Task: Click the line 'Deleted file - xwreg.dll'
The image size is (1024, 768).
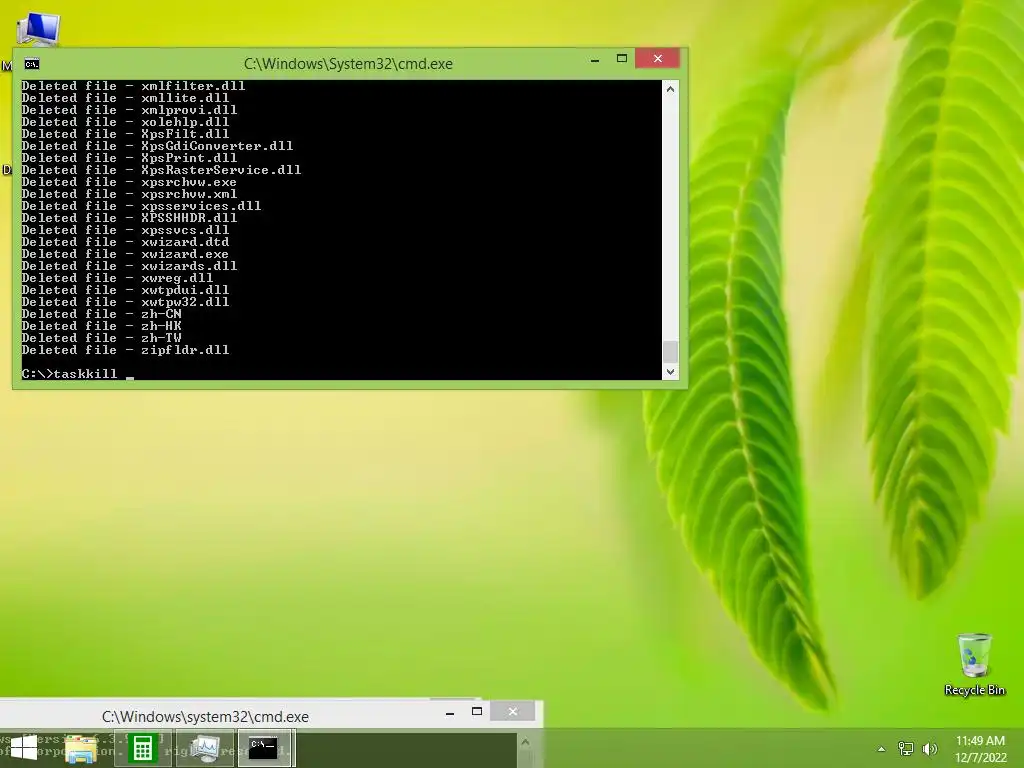Action: [118, 278]
